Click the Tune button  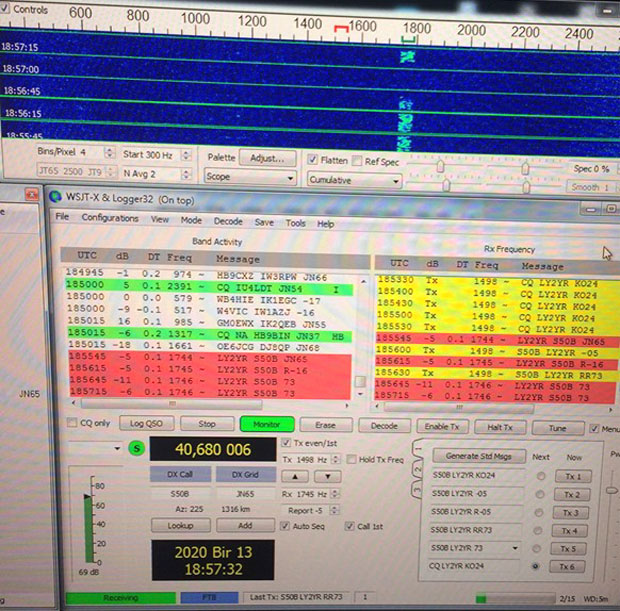pyautogui.click(x=558, y=428)
